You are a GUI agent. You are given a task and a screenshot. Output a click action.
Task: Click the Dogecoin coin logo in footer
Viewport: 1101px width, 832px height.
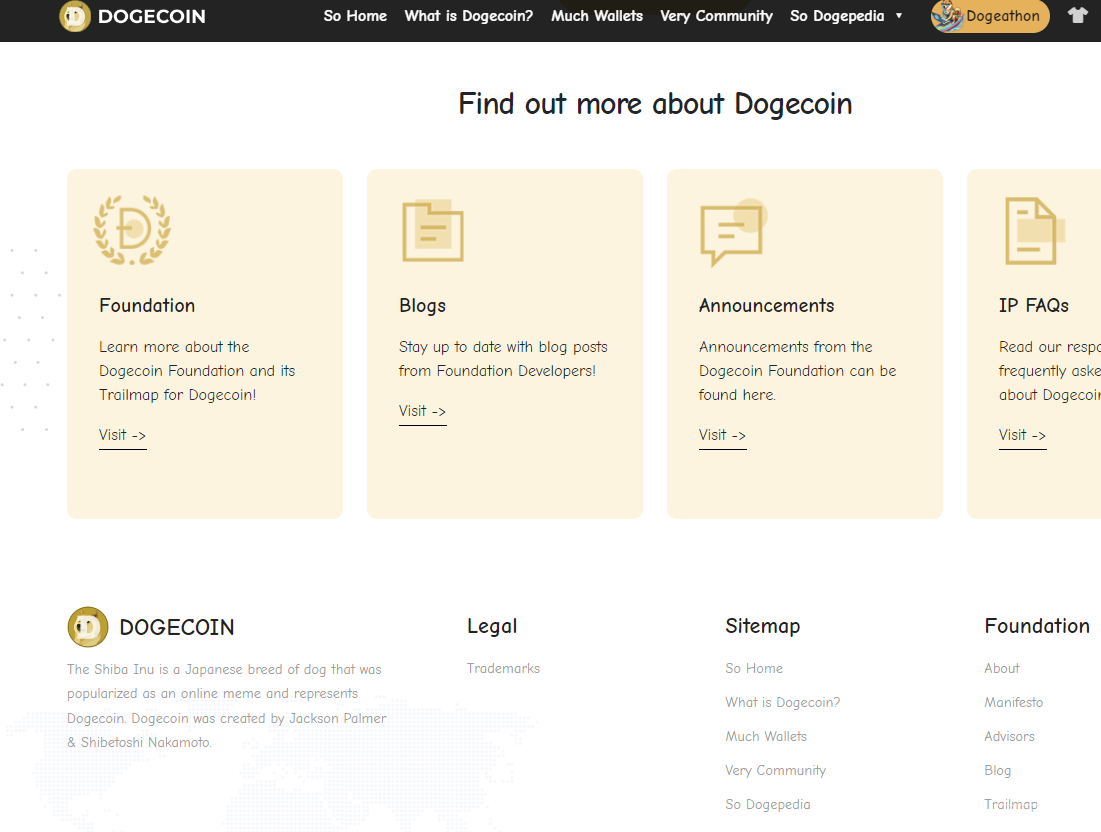(88, 627)
